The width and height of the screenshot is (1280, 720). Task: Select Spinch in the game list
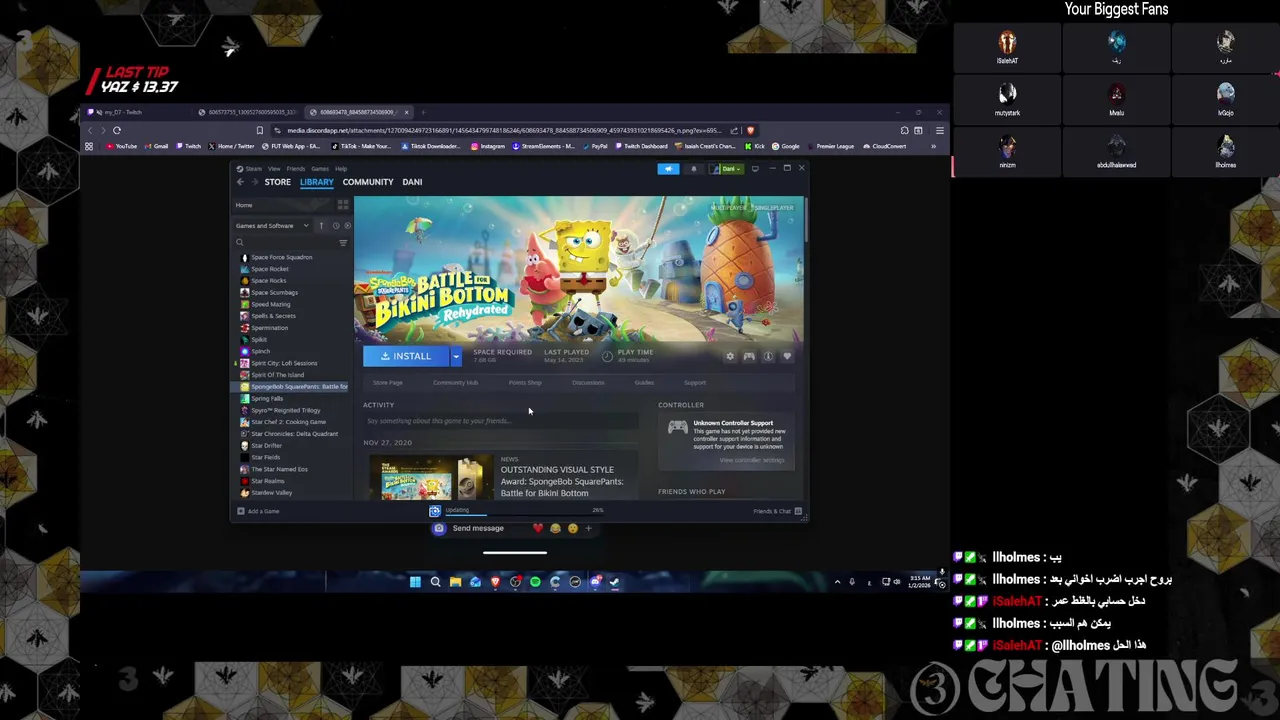[x=260, y=352]
